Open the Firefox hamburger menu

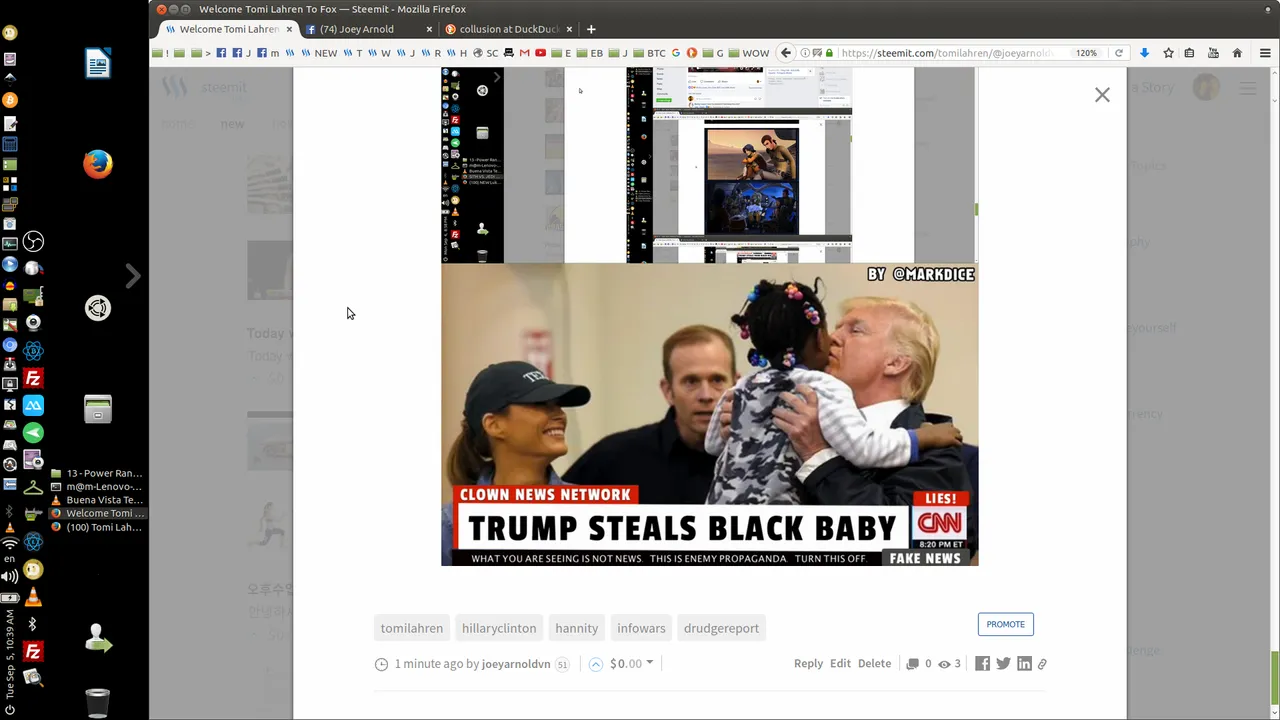1265,53
